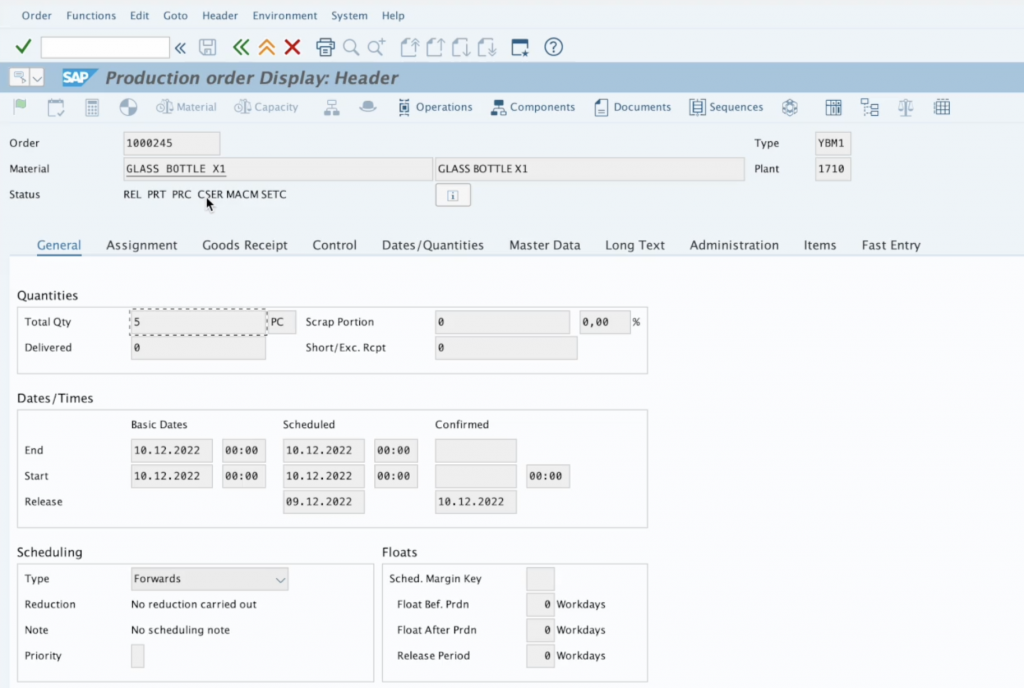Expand the dropdown arrow beside SAP logo
Viewport: 1024px width, 688px height.
click(38, 78)
